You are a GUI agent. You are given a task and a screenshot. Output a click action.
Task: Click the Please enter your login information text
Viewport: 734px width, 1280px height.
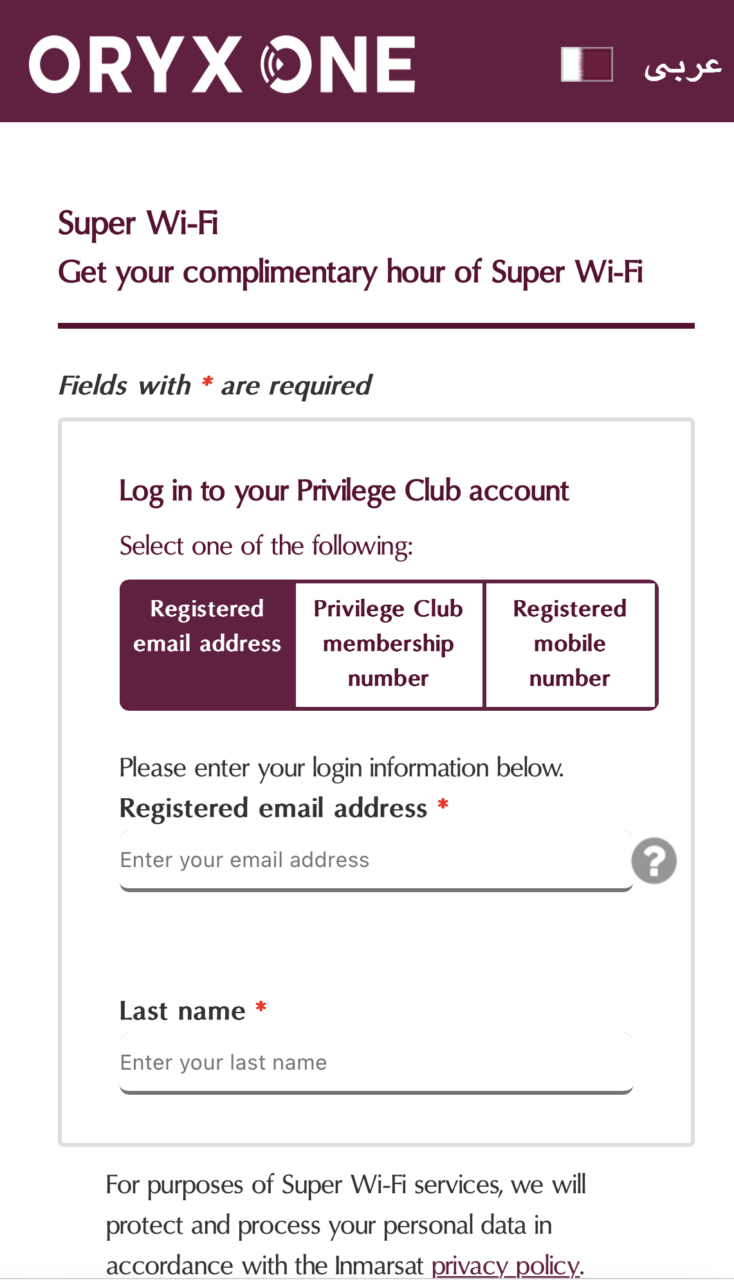click(342, 768)
